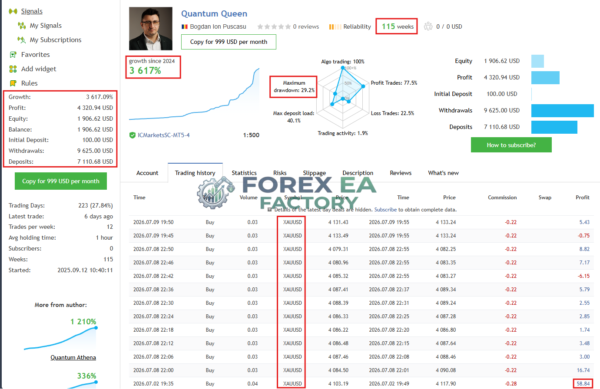The height and width of the screenshot is (389, 600).
Task: Open Favorites in sidebar
Action: [36, 54]
